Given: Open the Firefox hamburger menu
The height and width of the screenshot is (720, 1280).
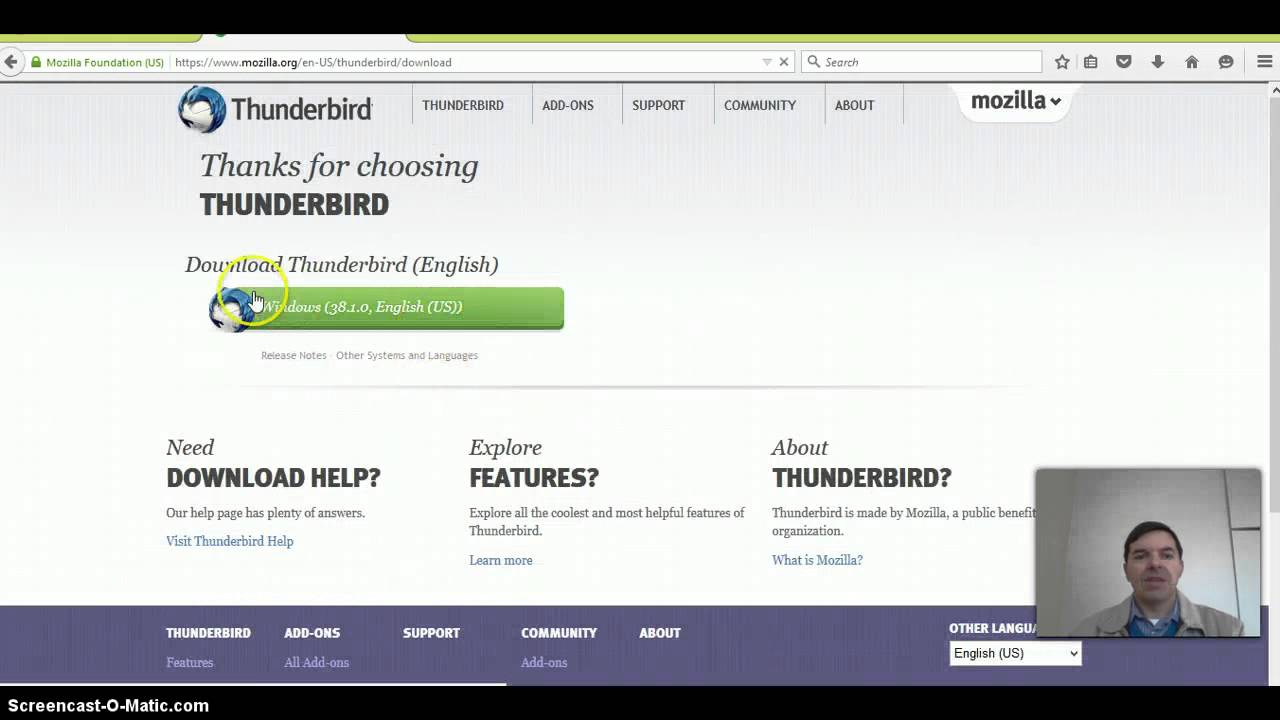Looking at the screenshot, I should pyautogui.click(x=1265, y=62).
